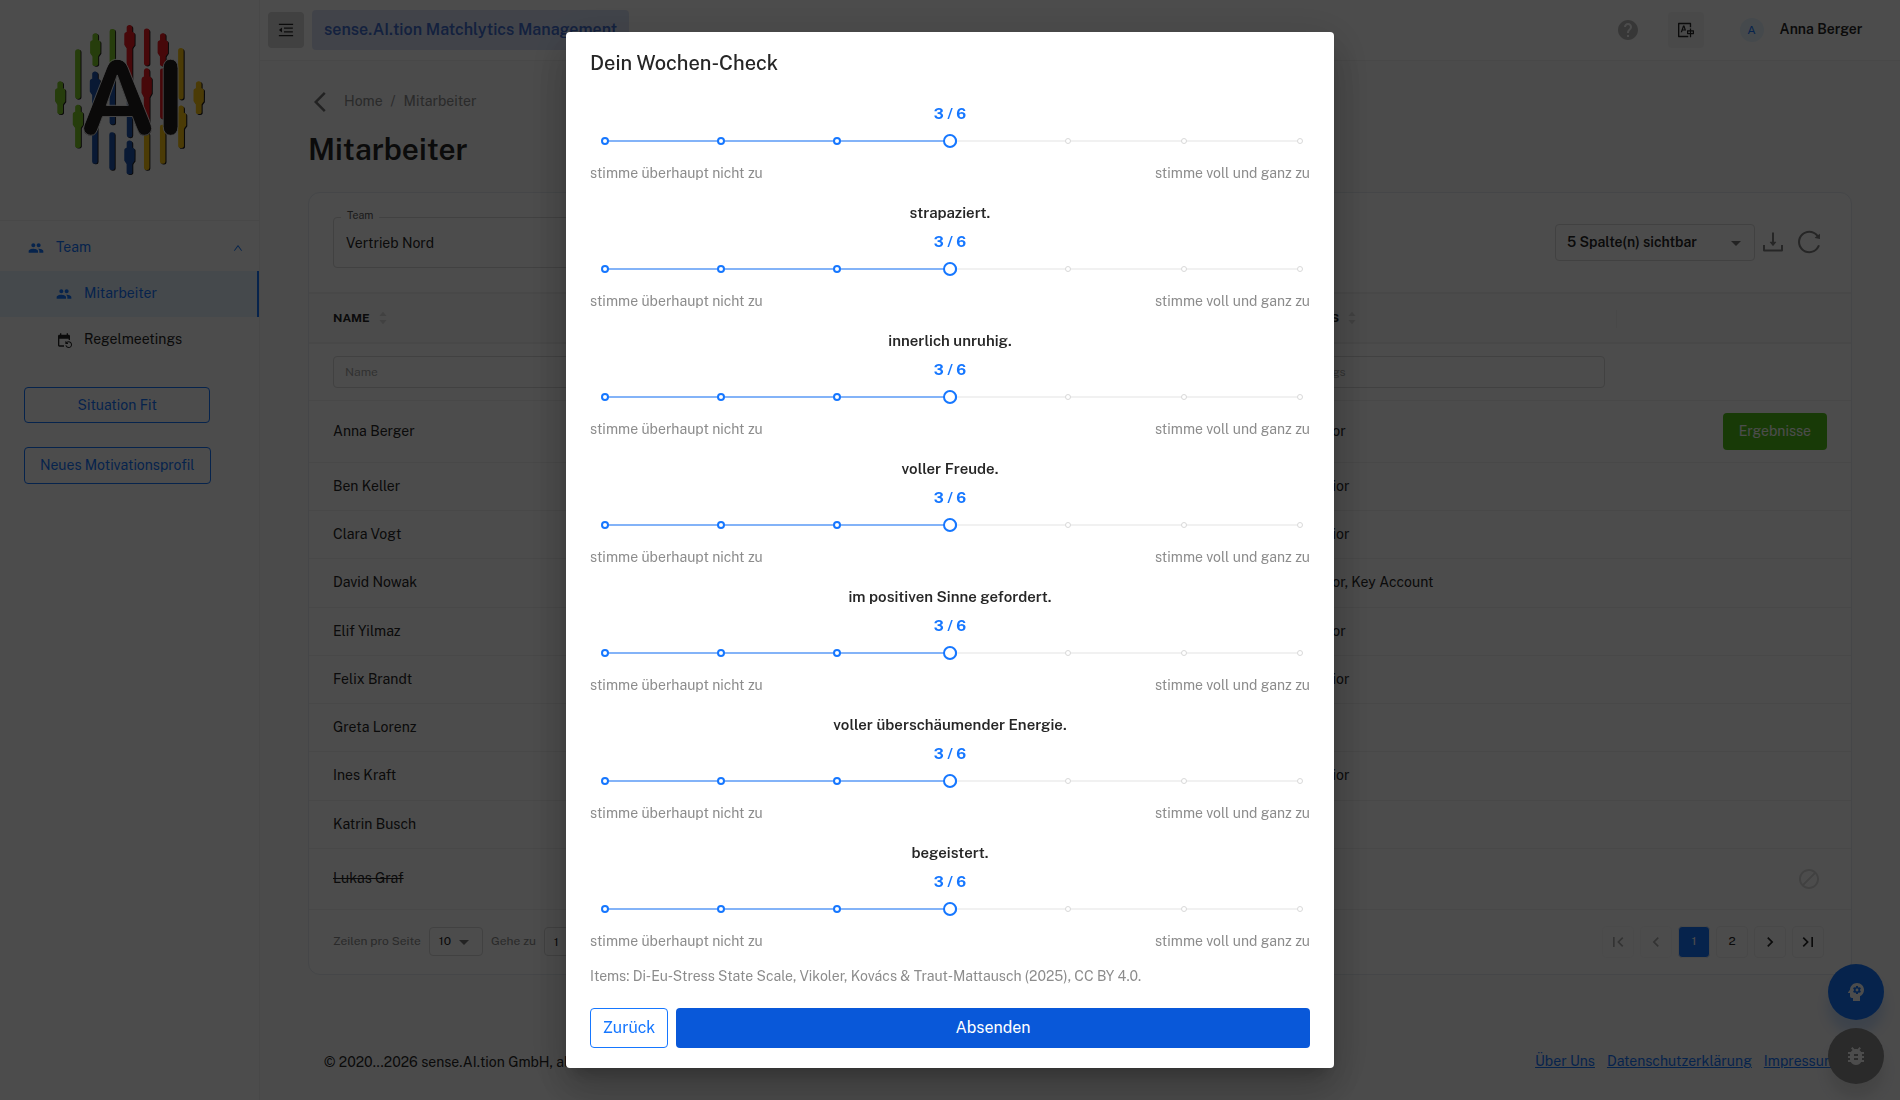Open the help question mark icon
This screenshot has height=1100, width=1900.
[x=1628, y=30]
